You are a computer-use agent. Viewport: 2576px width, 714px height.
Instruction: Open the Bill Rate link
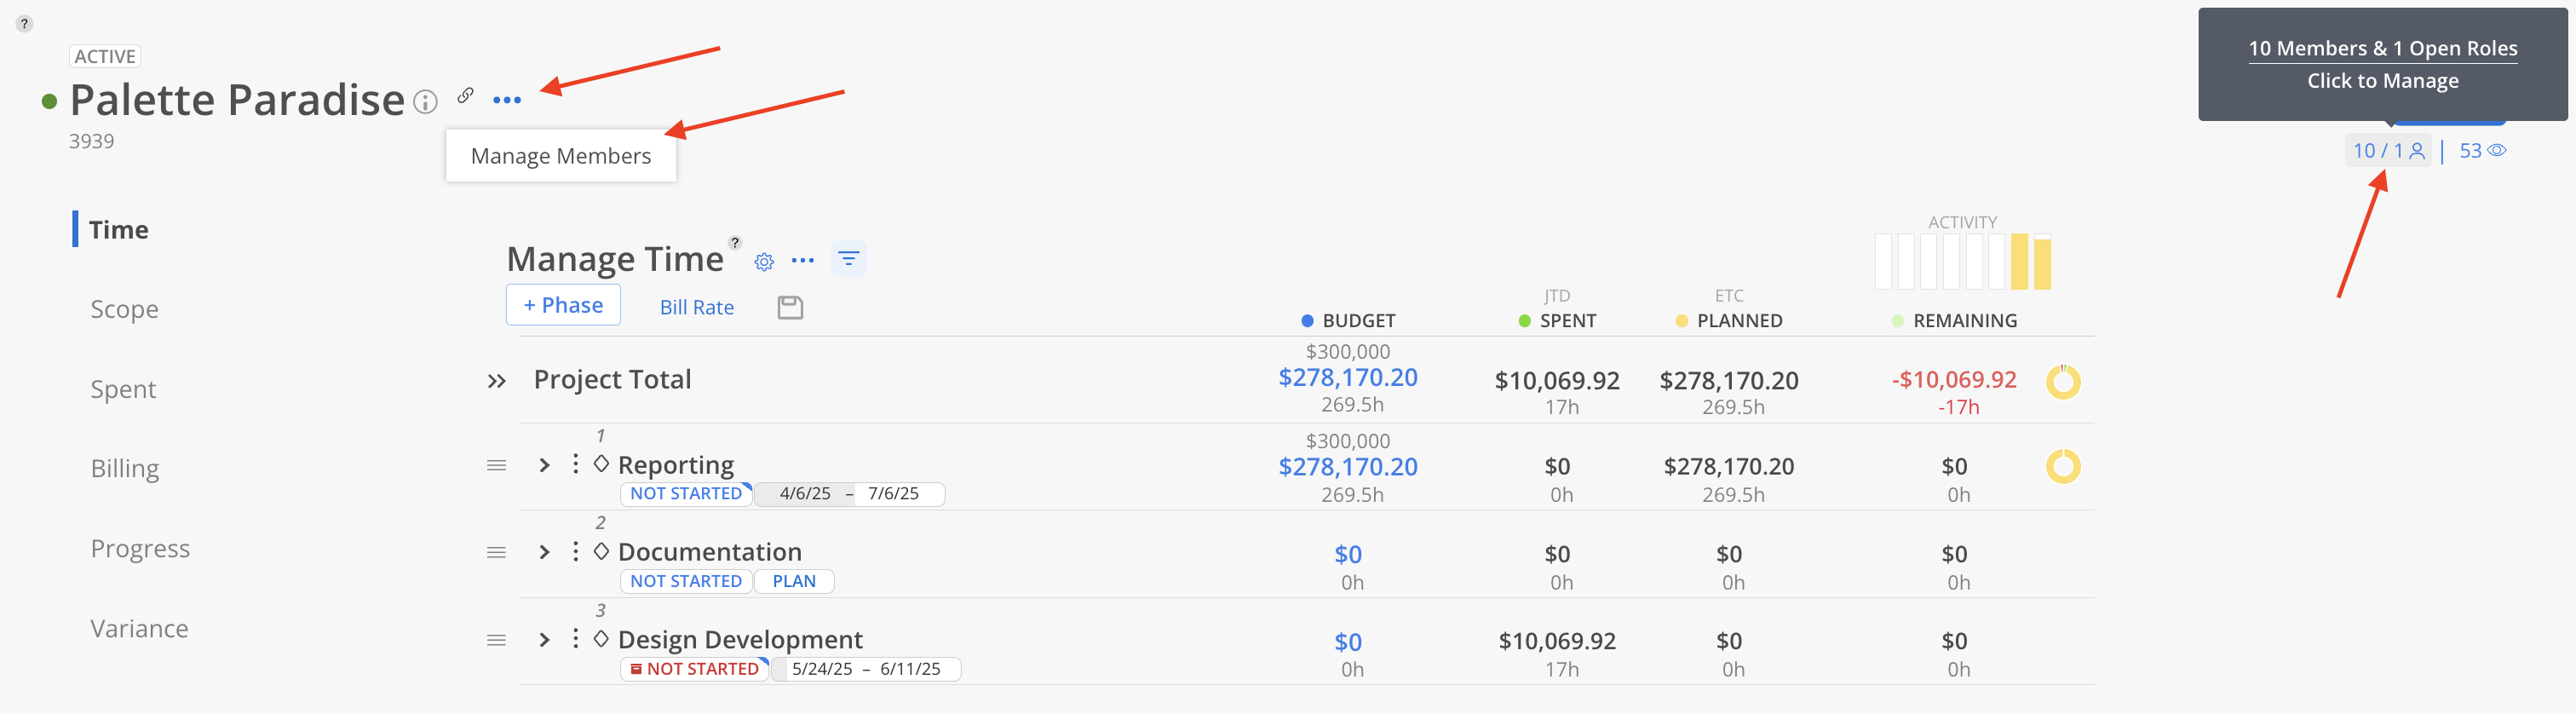click(696, 307)
